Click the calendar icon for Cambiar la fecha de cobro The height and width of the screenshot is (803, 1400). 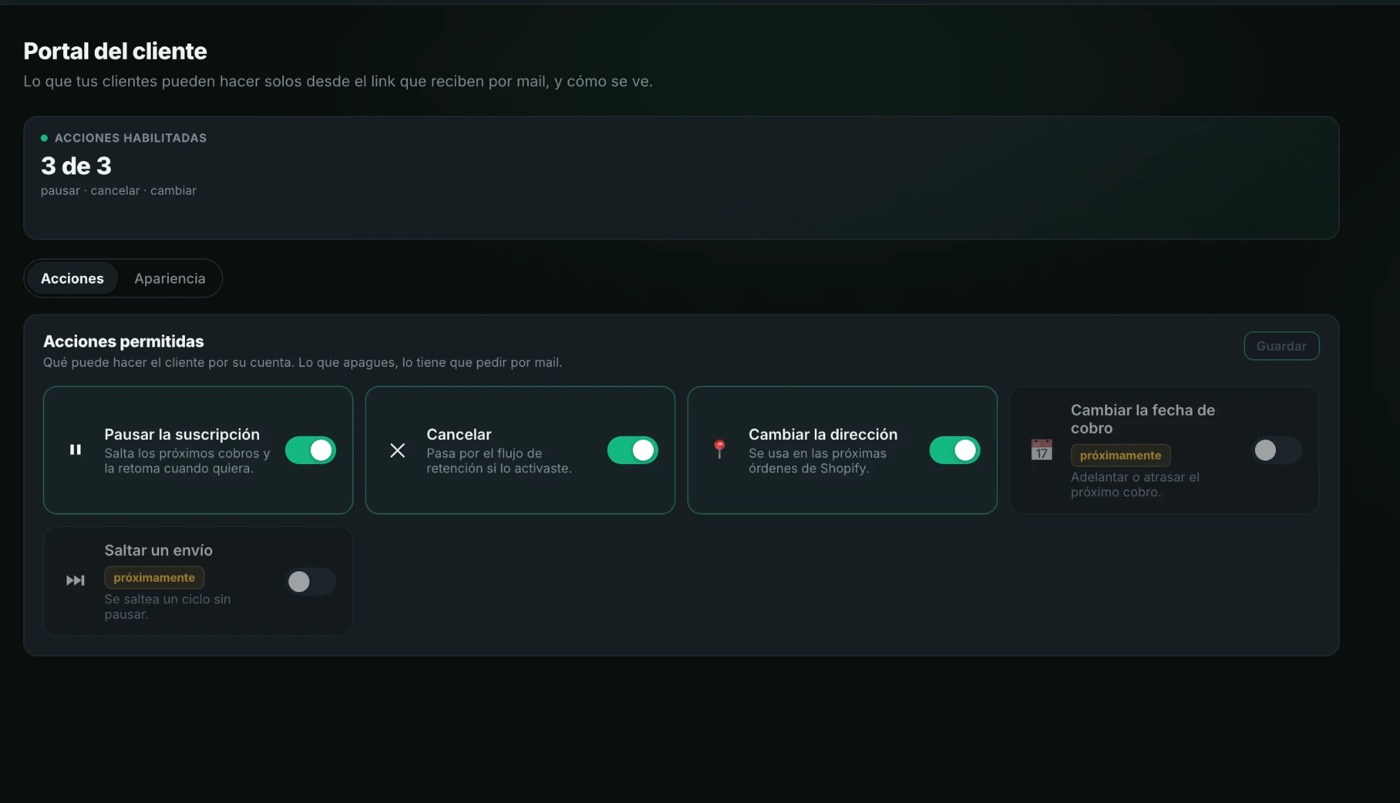tap(1041, 450)
